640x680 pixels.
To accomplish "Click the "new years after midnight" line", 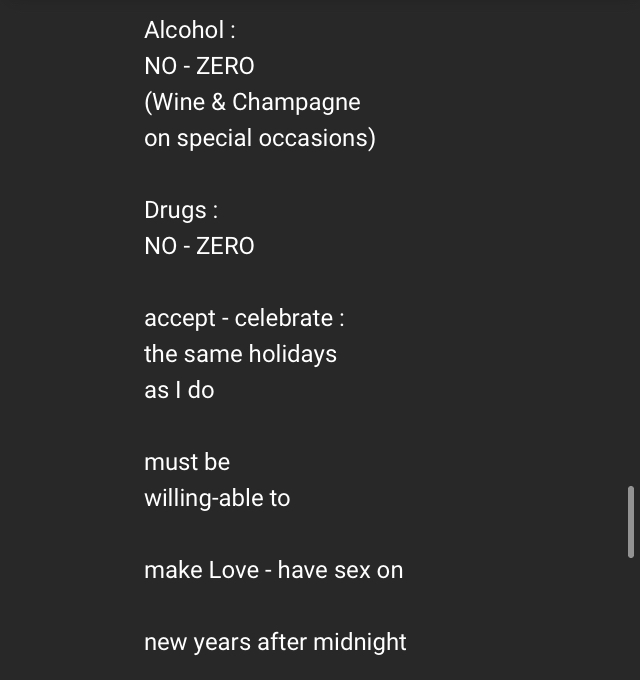I will tap(275, 642).
